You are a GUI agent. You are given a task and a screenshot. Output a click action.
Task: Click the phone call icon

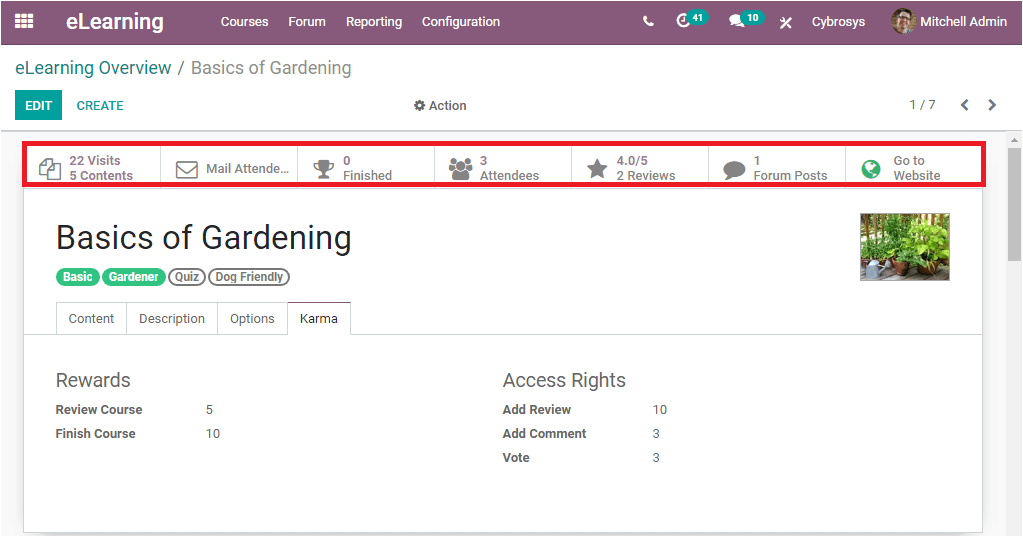(x=648, y=21)
